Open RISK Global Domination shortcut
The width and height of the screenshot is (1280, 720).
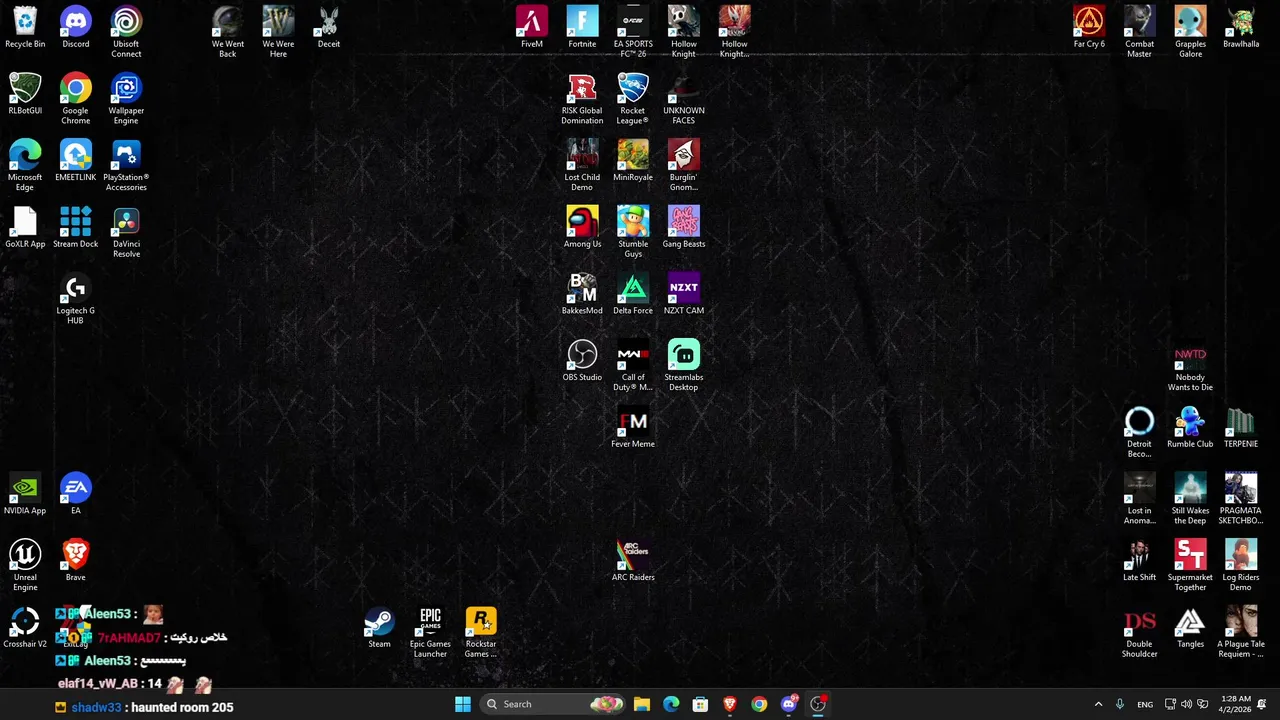582,99
